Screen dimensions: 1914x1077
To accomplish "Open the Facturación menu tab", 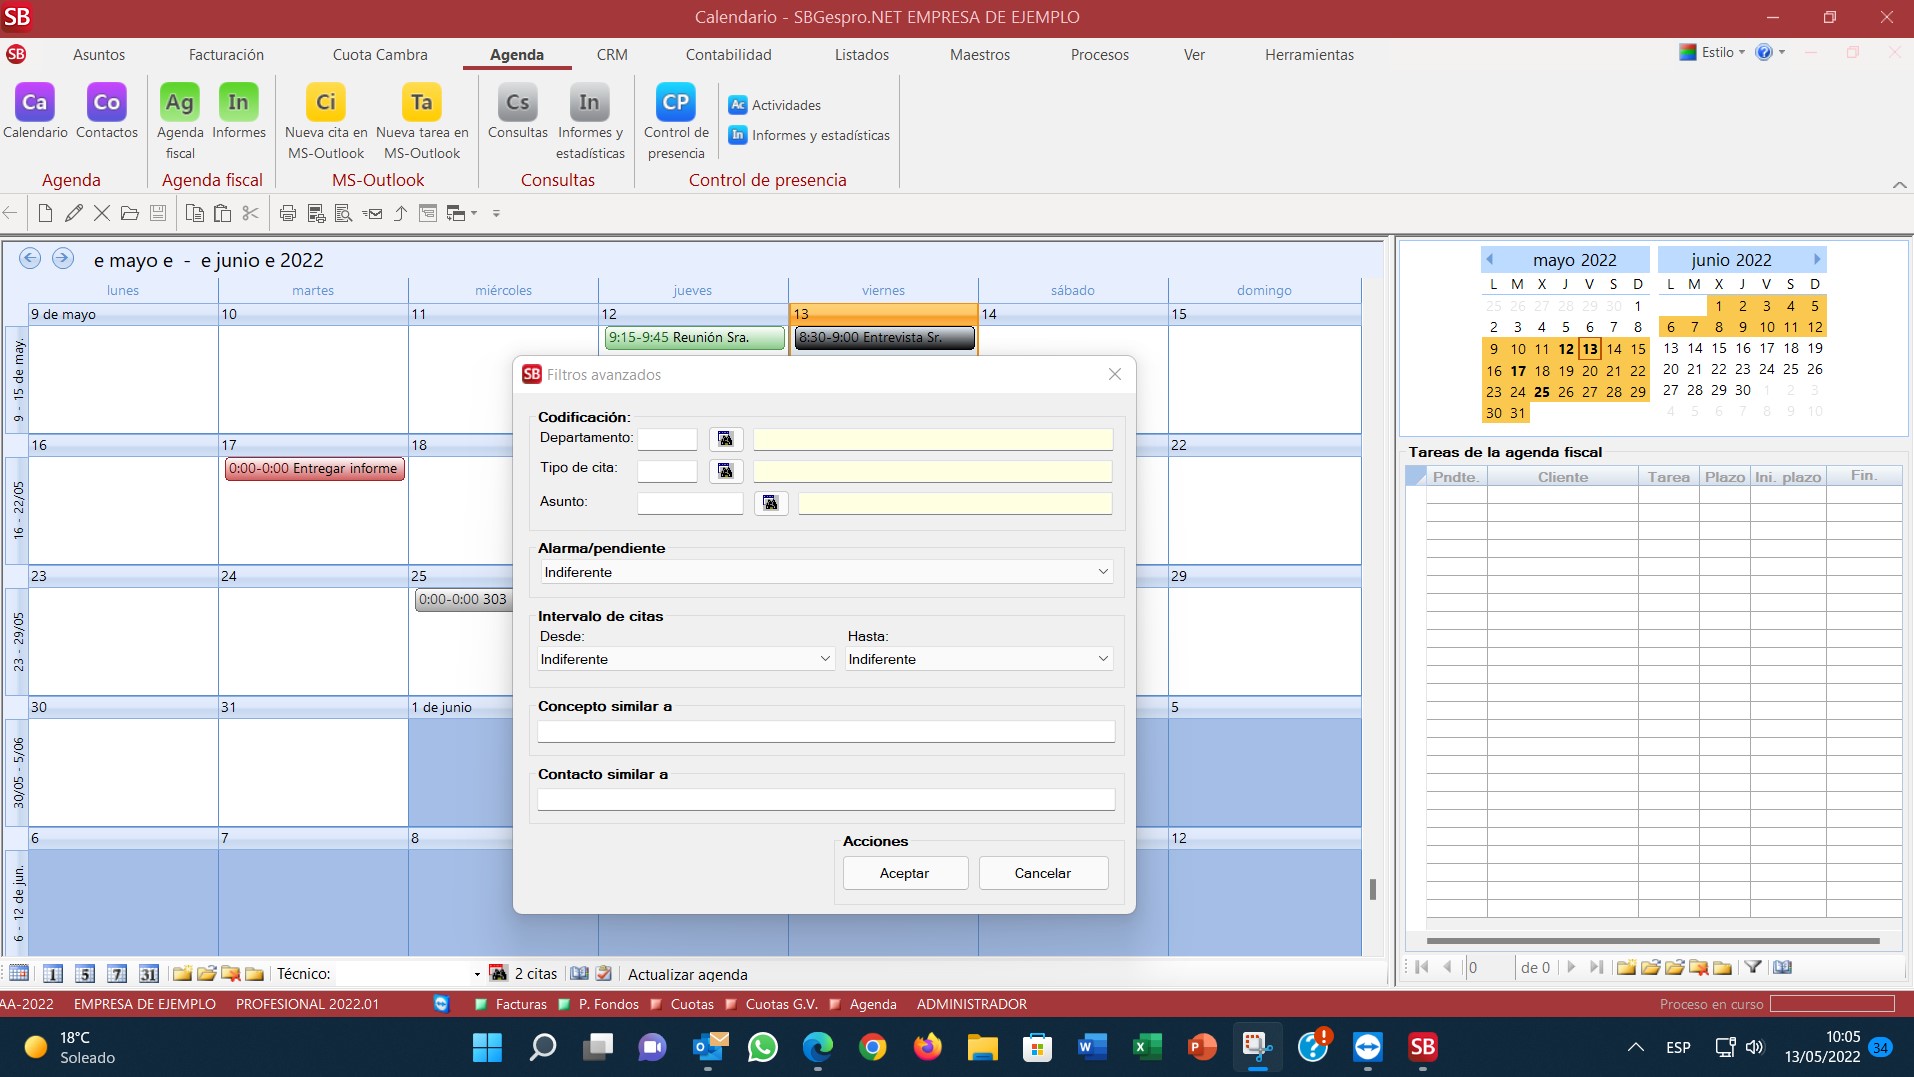I will 226,55.
